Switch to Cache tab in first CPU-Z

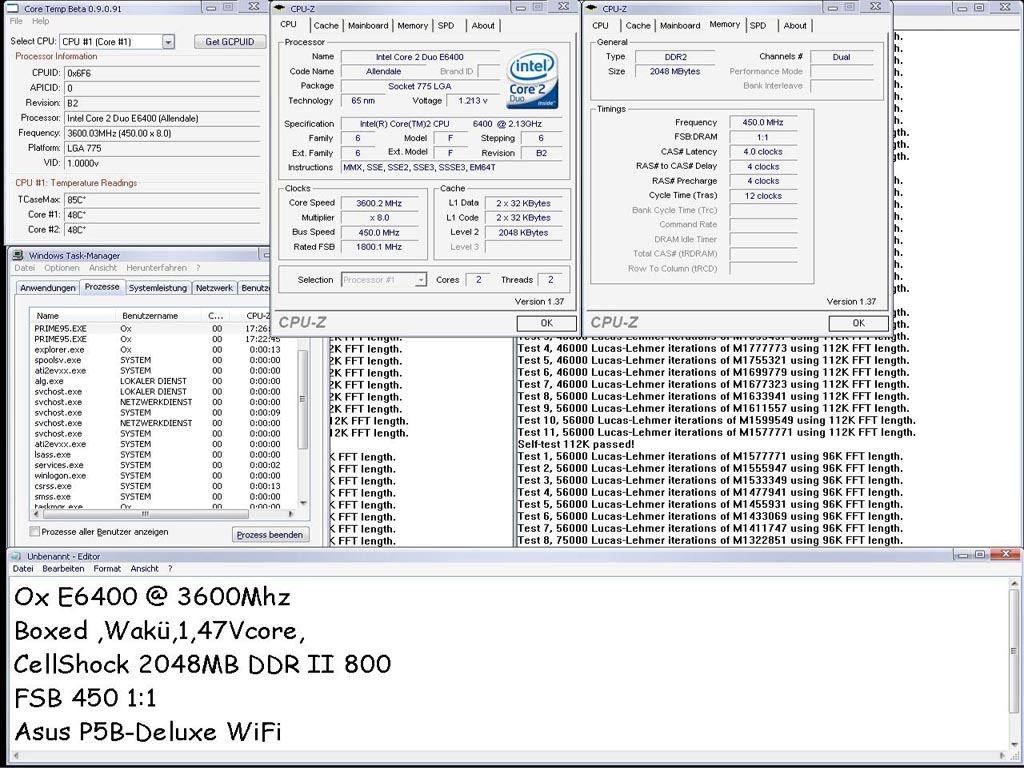[x=325, y=25]
